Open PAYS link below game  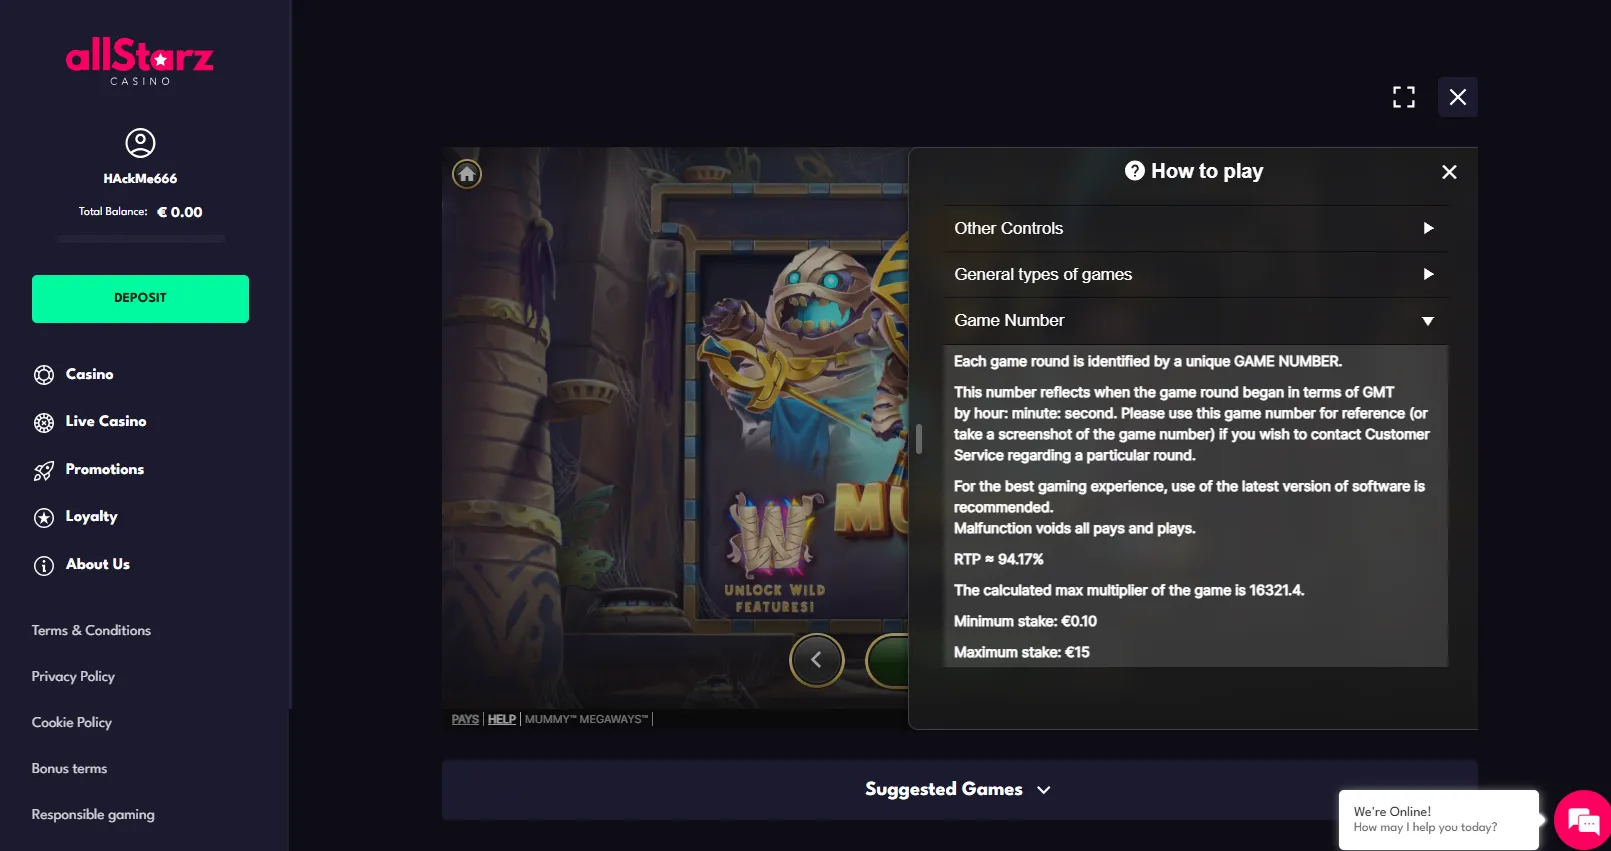pos(465,719)
